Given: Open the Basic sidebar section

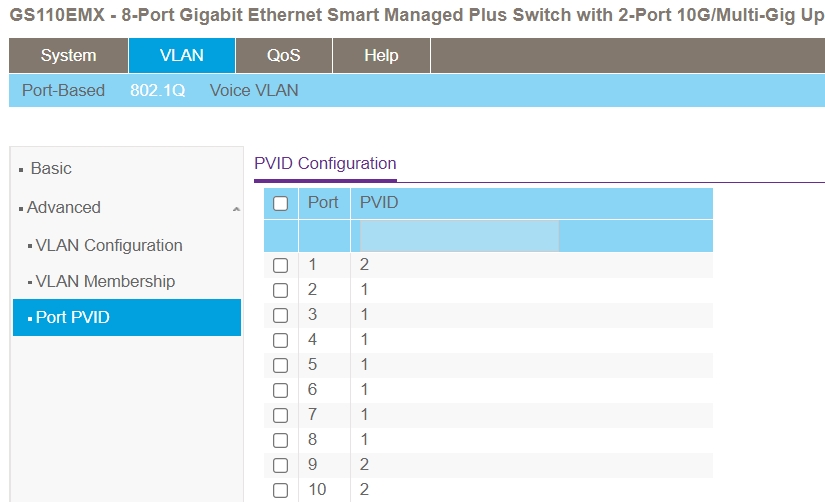Looking at the screenshot, I should click(51, 168).
